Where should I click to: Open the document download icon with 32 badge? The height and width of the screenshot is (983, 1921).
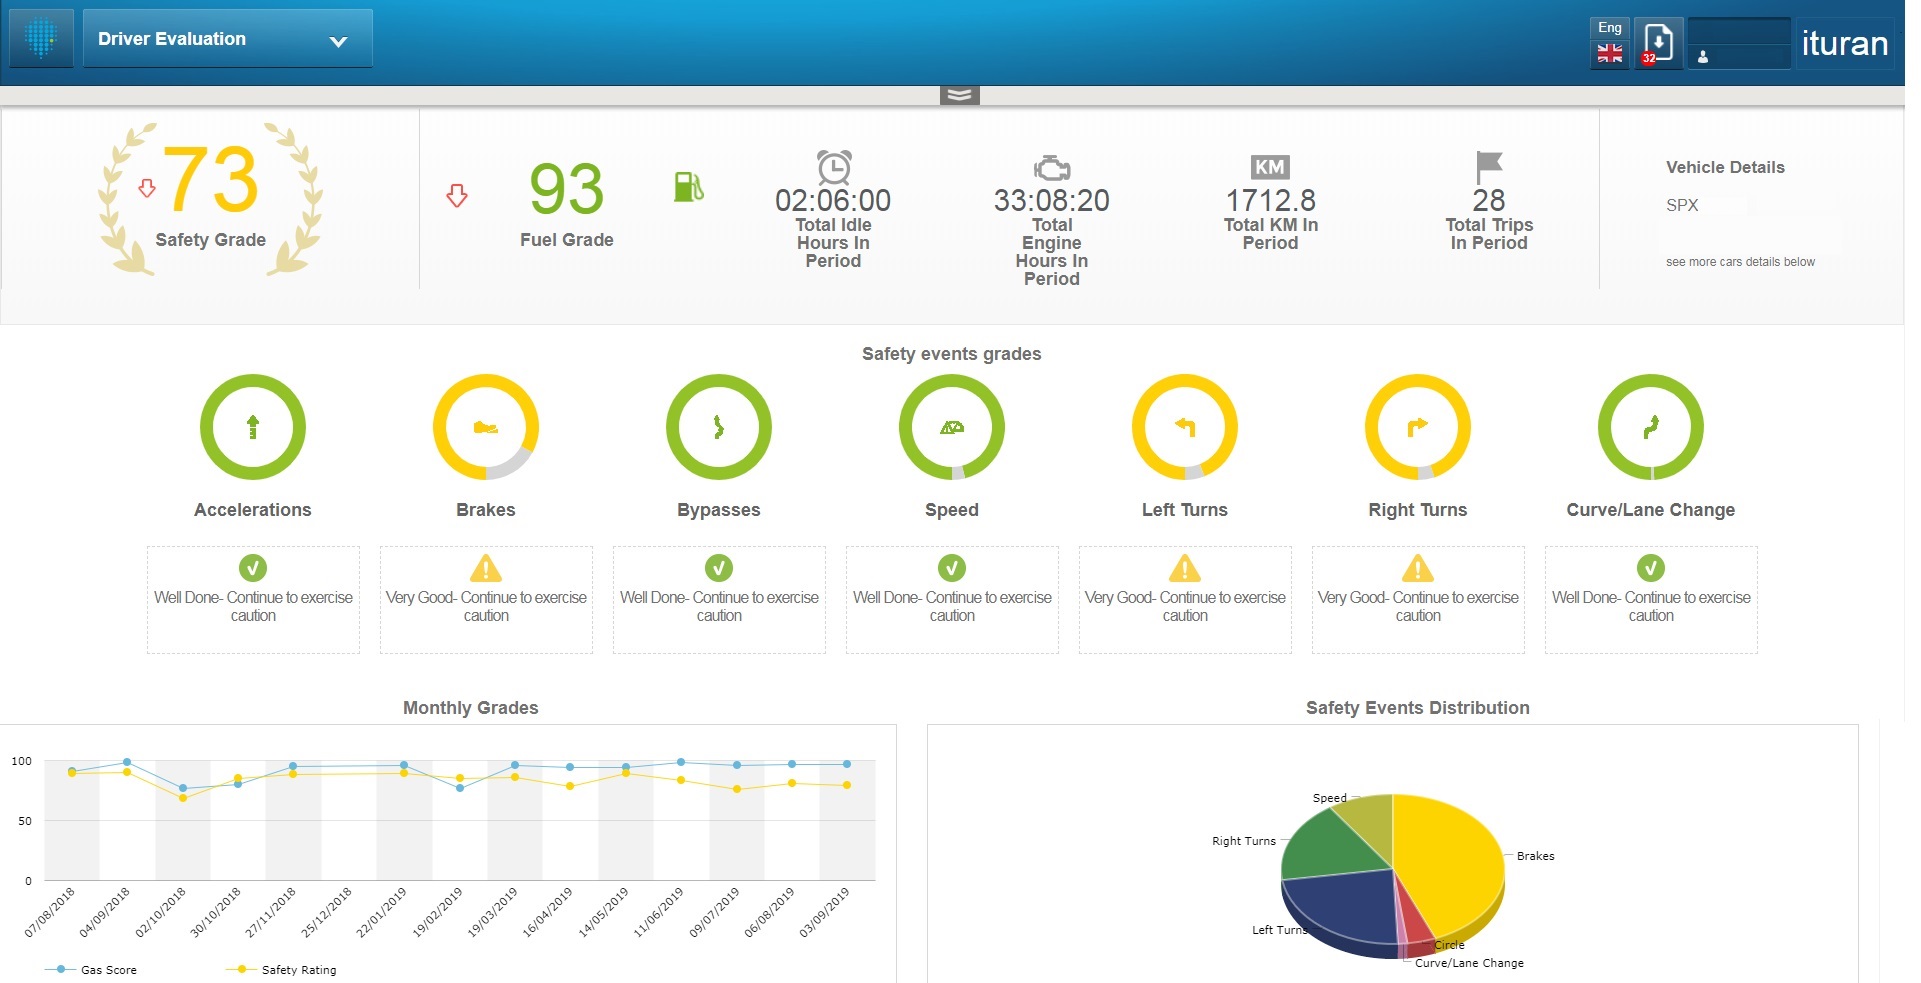(1657, 44)
